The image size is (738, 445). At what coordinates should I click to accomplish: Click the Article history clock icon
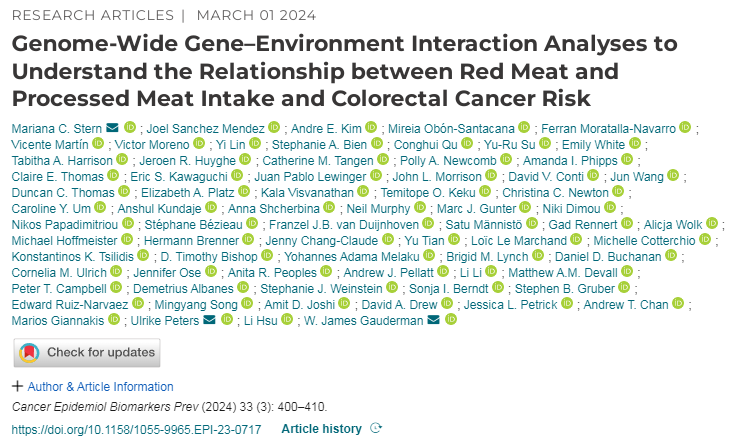376,428
